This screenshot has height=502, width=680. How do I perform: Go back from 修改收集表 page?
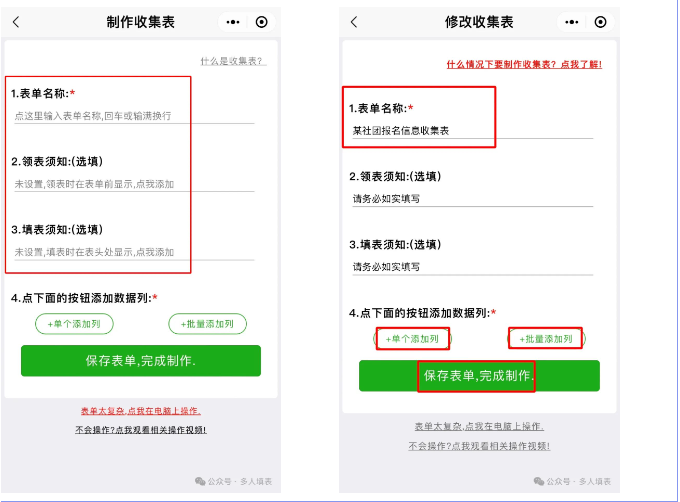[354, 22]
